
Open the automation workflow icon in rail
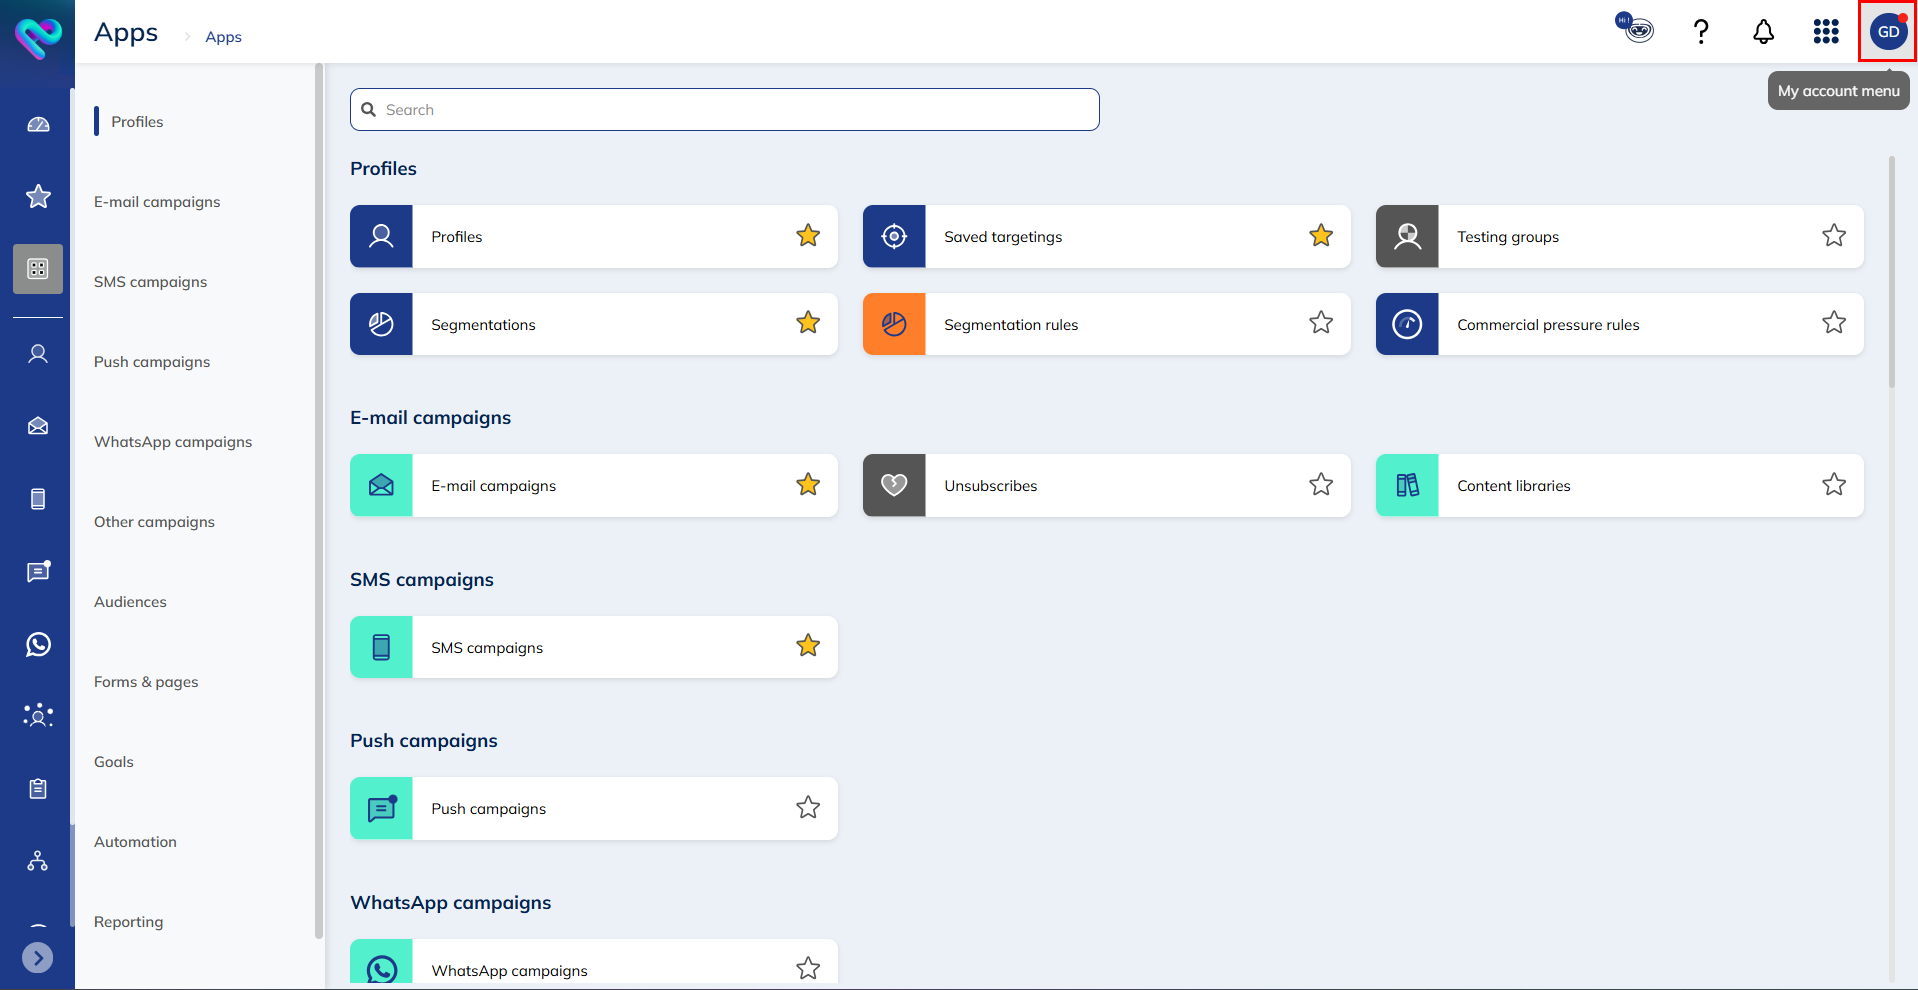[x=38, y=861]
